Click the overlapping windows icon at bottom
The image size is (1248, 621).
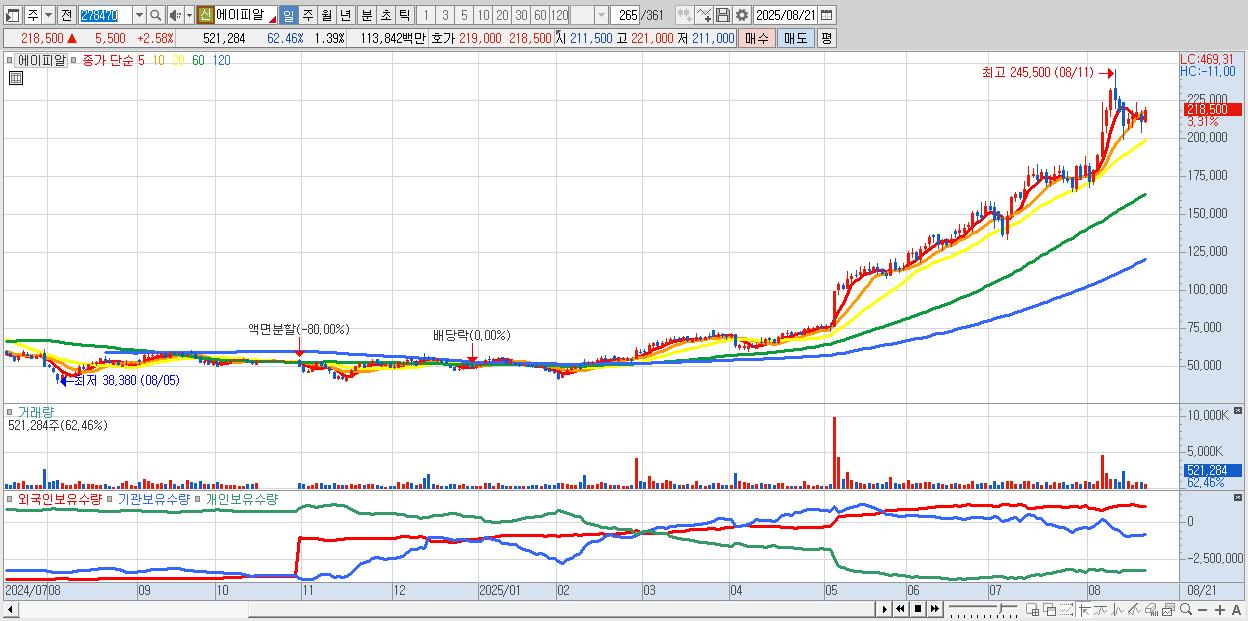1049,609
